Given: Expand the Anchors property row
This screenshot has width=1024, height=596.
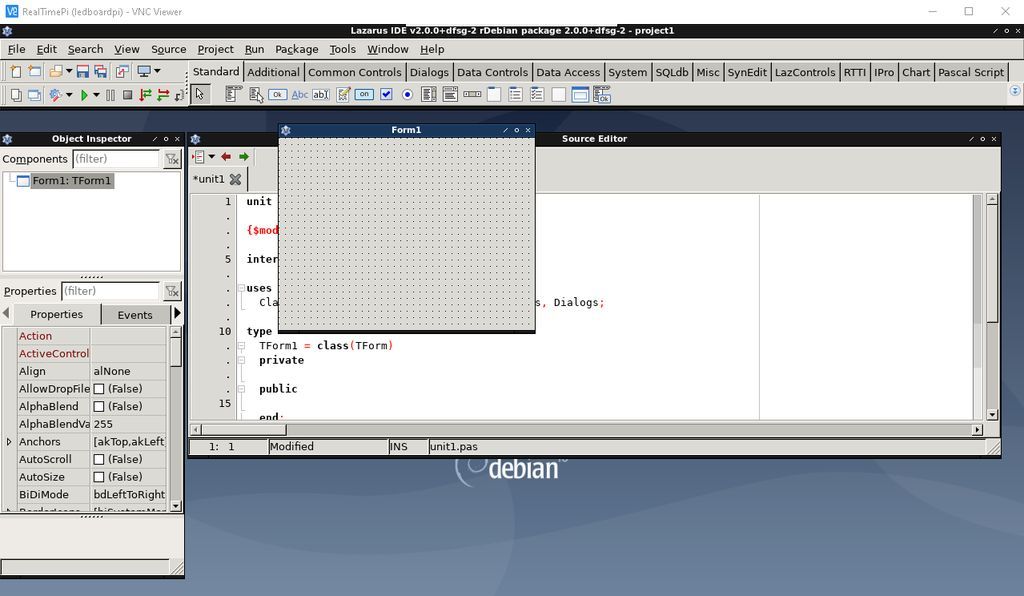Looking at the screenshot, I should coord(8,441).
